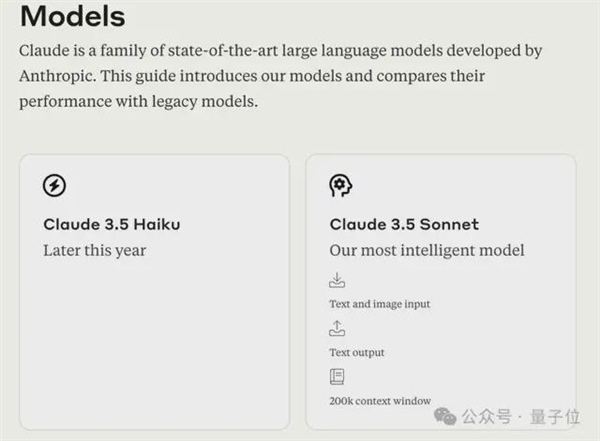This screenshot has height=441, width=600.
Task: Open the Claude 3.5 Sonnet card title
Action: click(403, 224)
